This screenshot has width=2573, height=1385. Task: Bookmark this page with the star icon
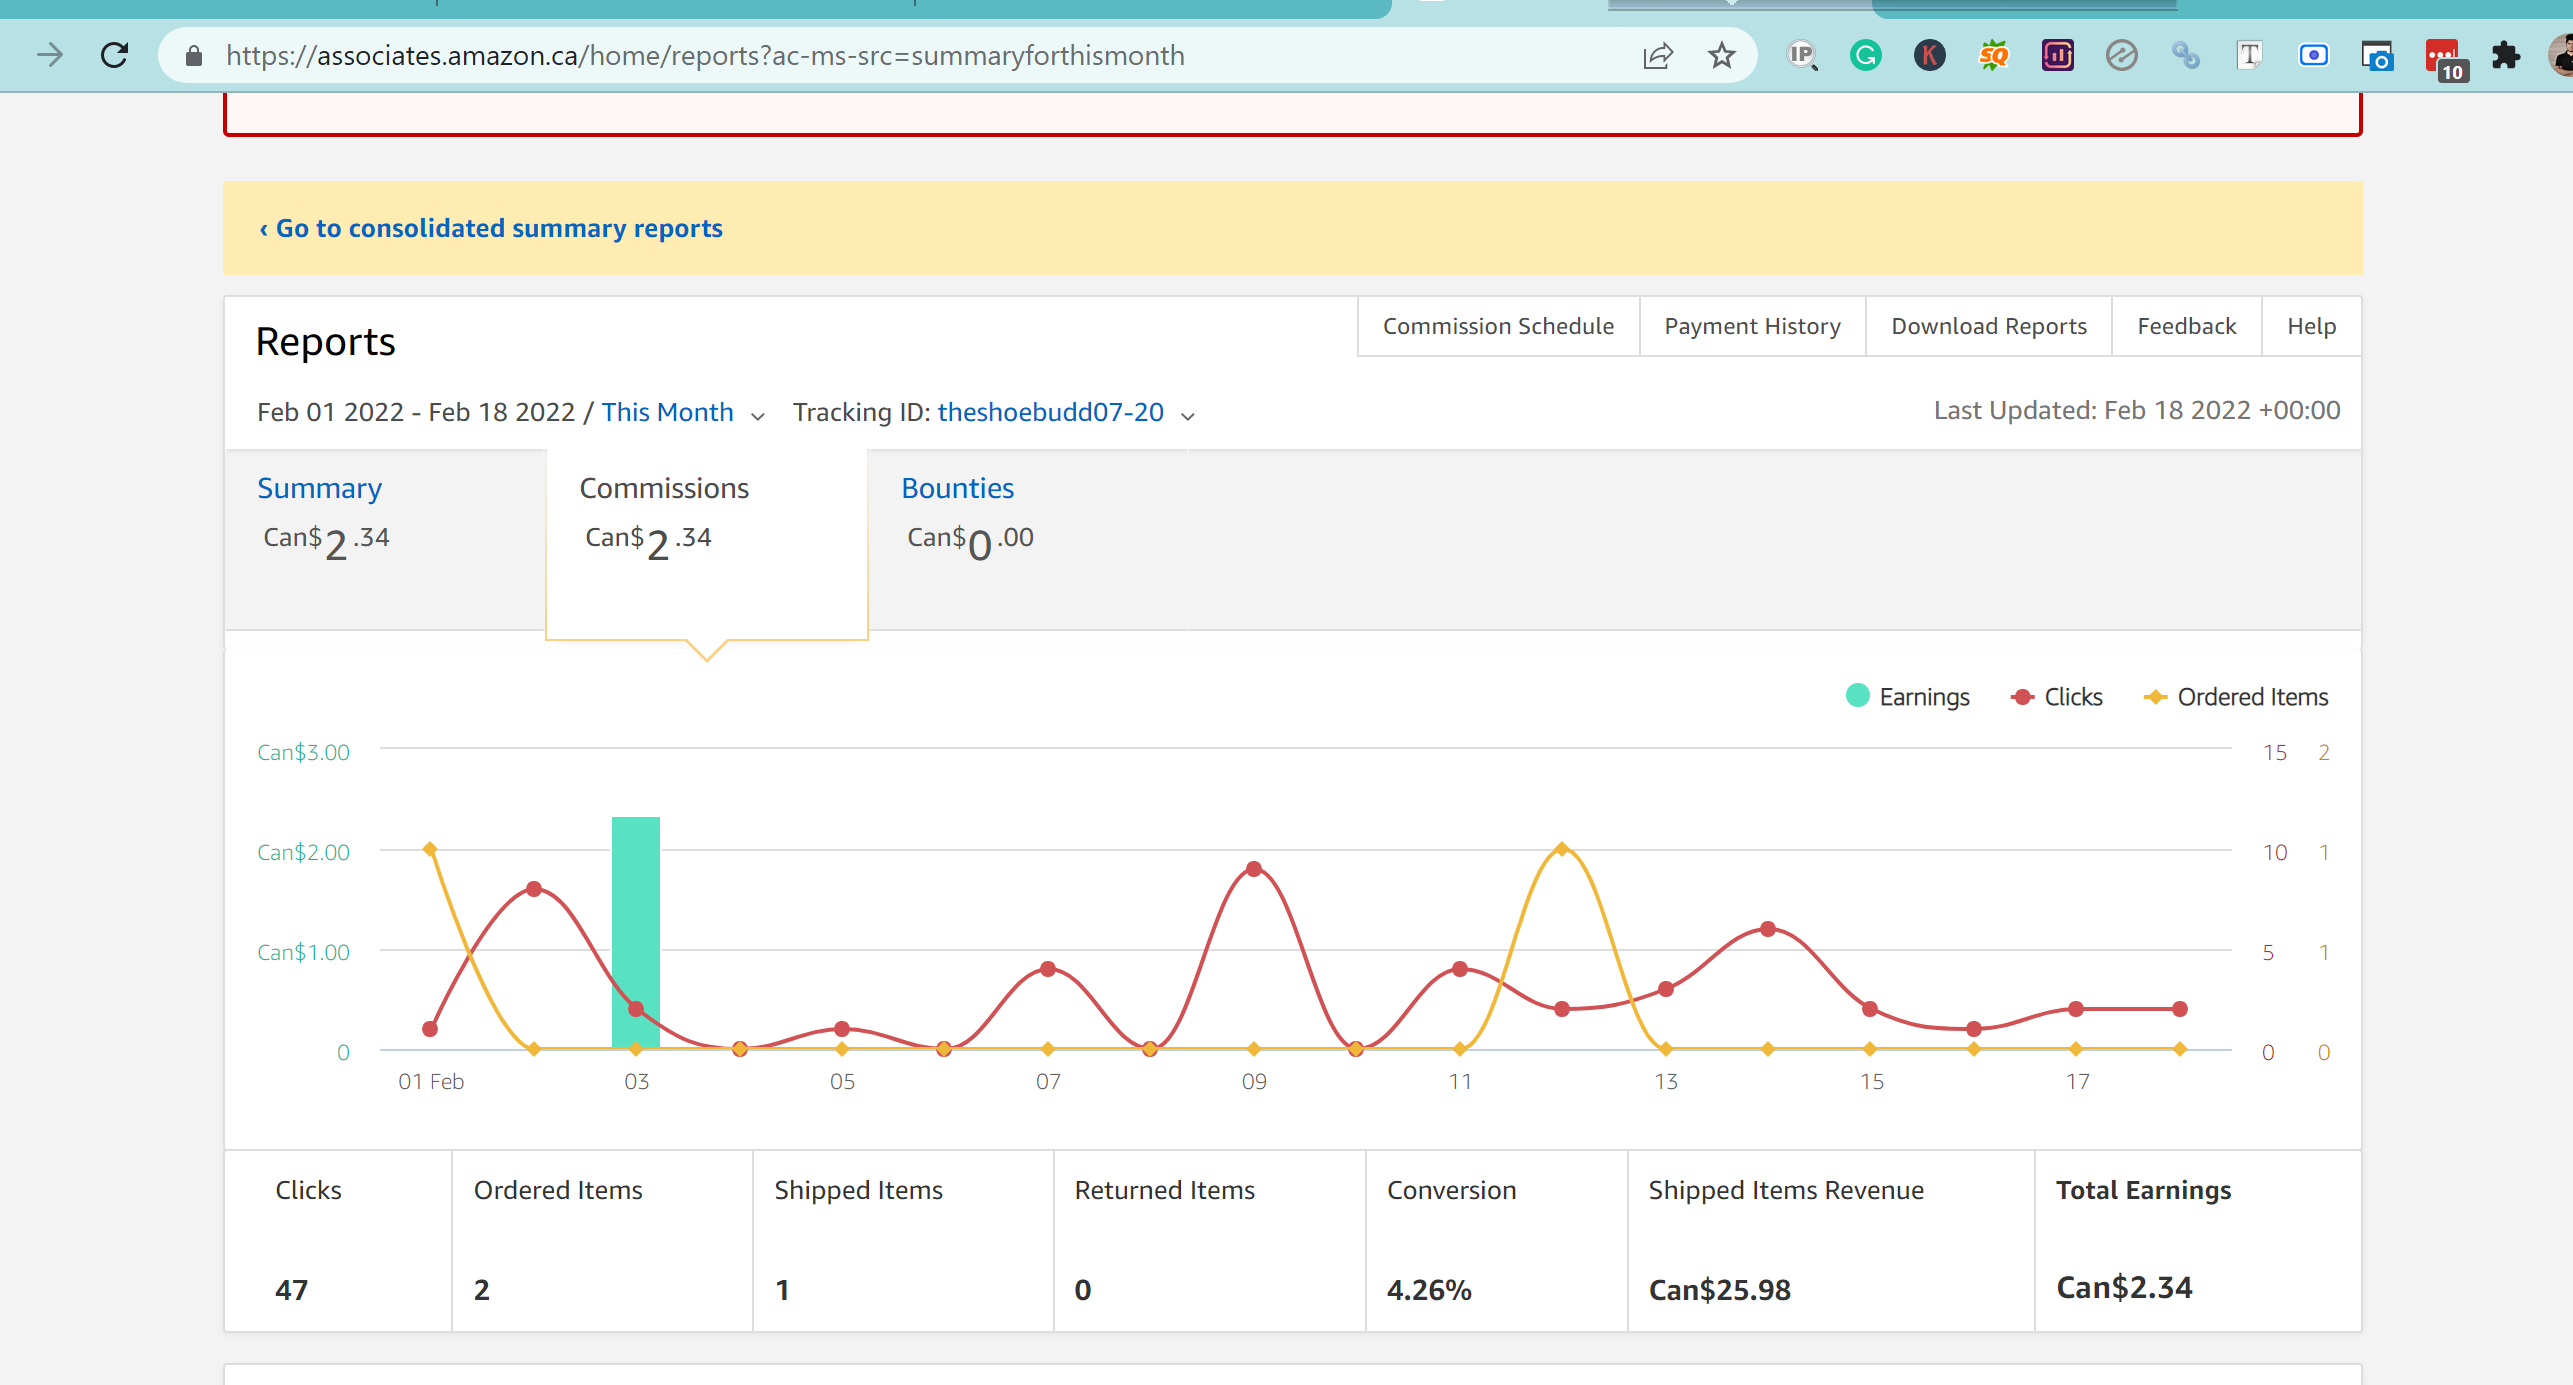click(x=1722, y=55)
